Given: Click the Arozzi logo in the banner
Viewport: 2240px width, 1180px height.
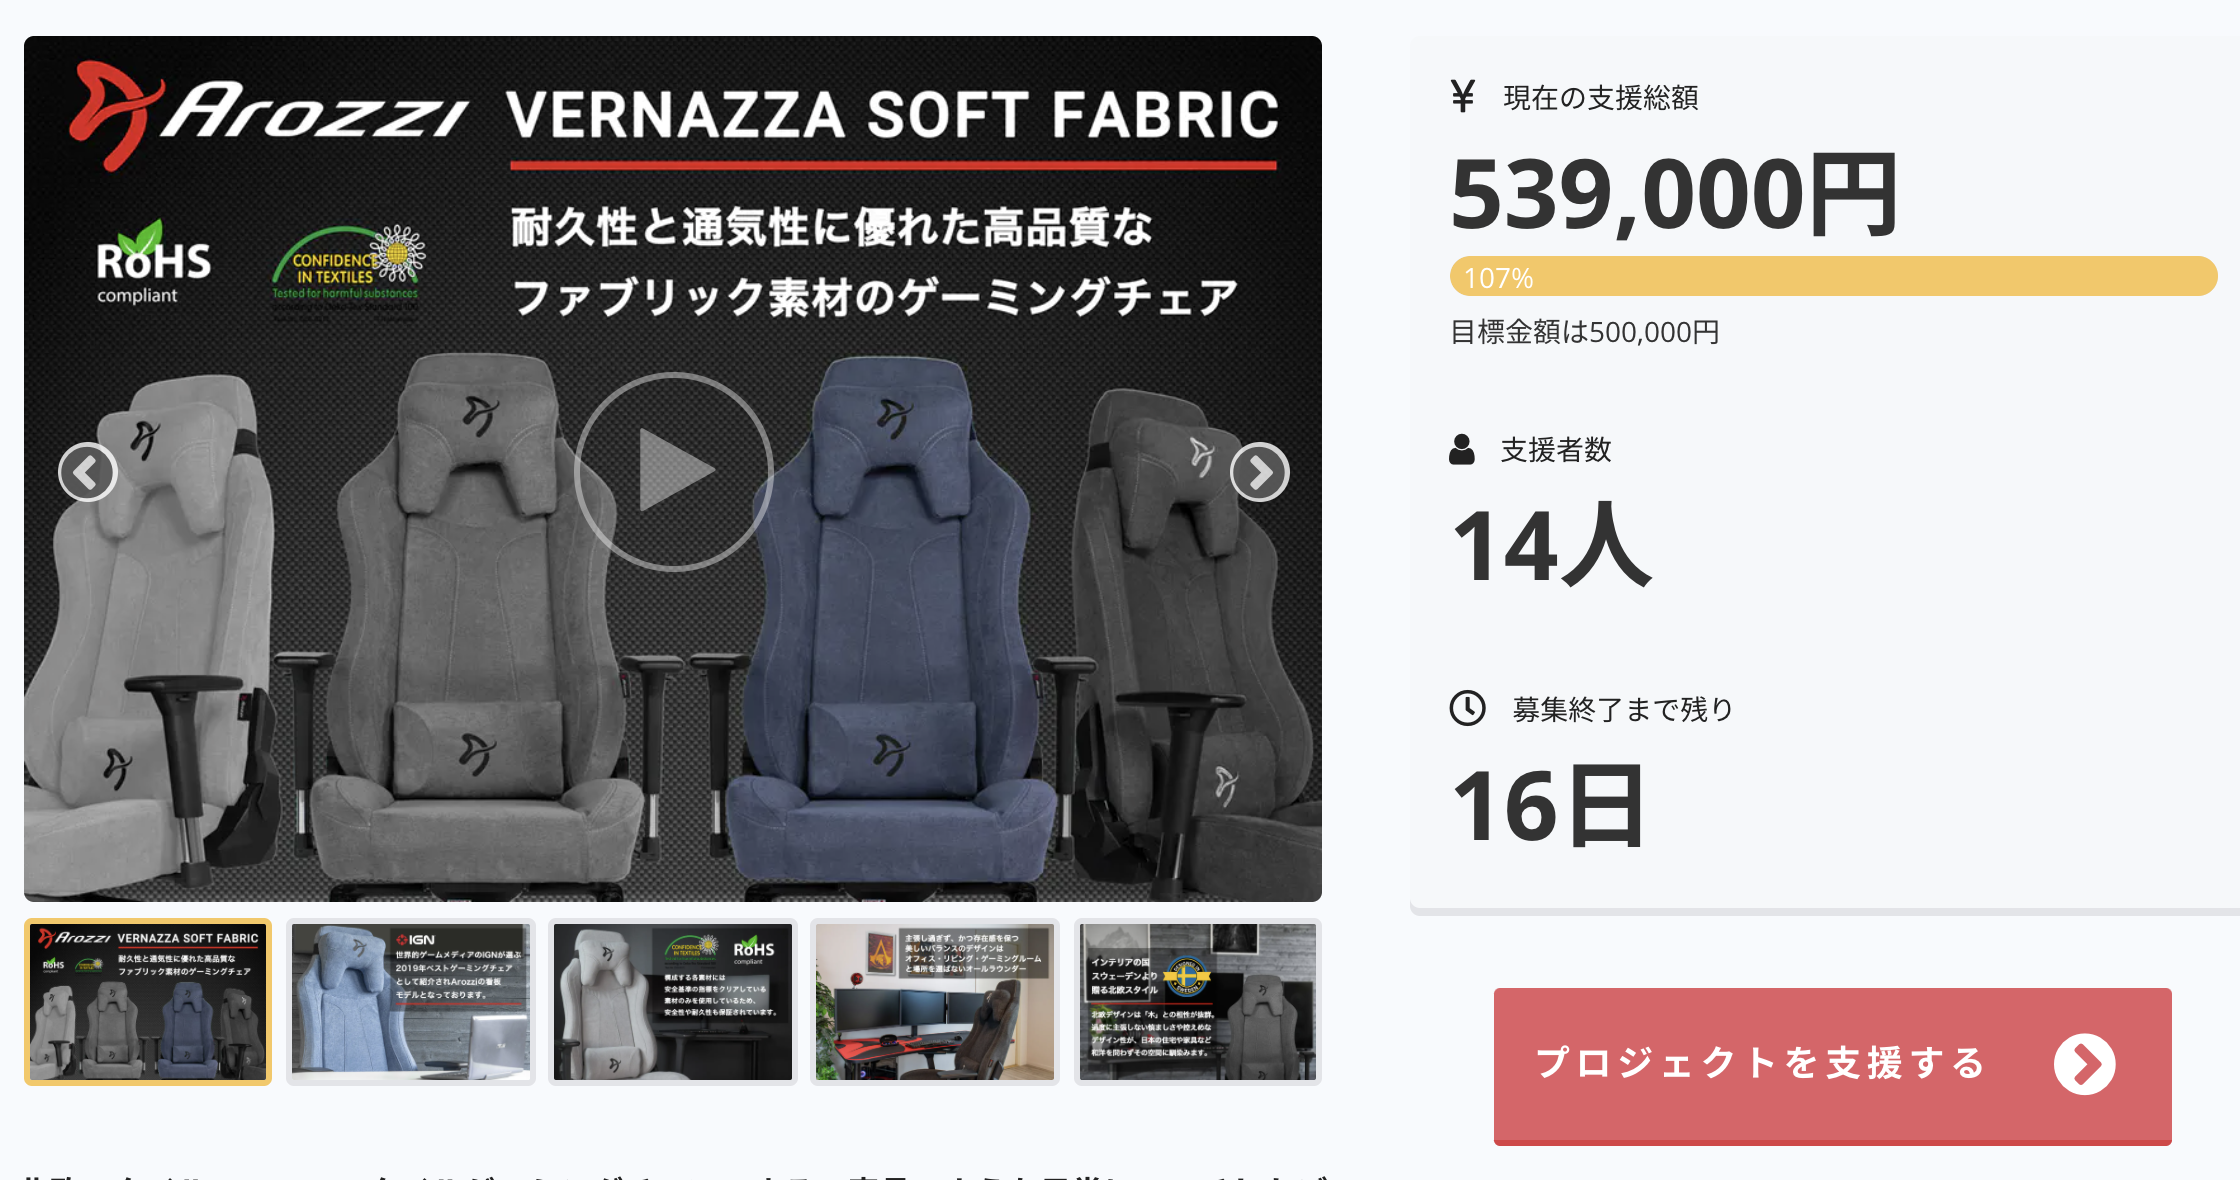Looking at the screenshot, I should click(x=268, y=112).
